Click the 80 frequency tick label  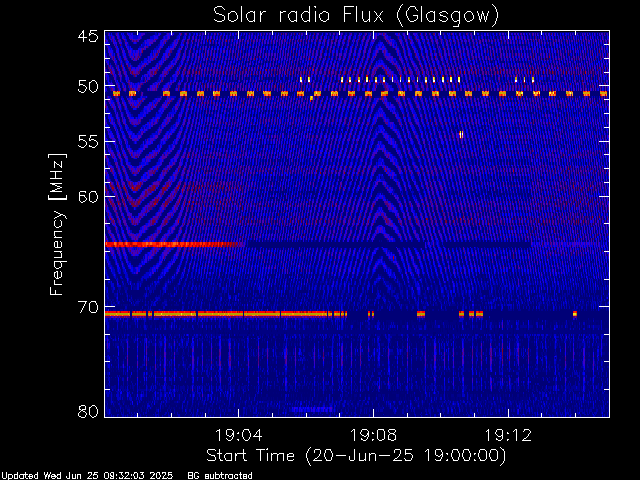coord(88,411)
